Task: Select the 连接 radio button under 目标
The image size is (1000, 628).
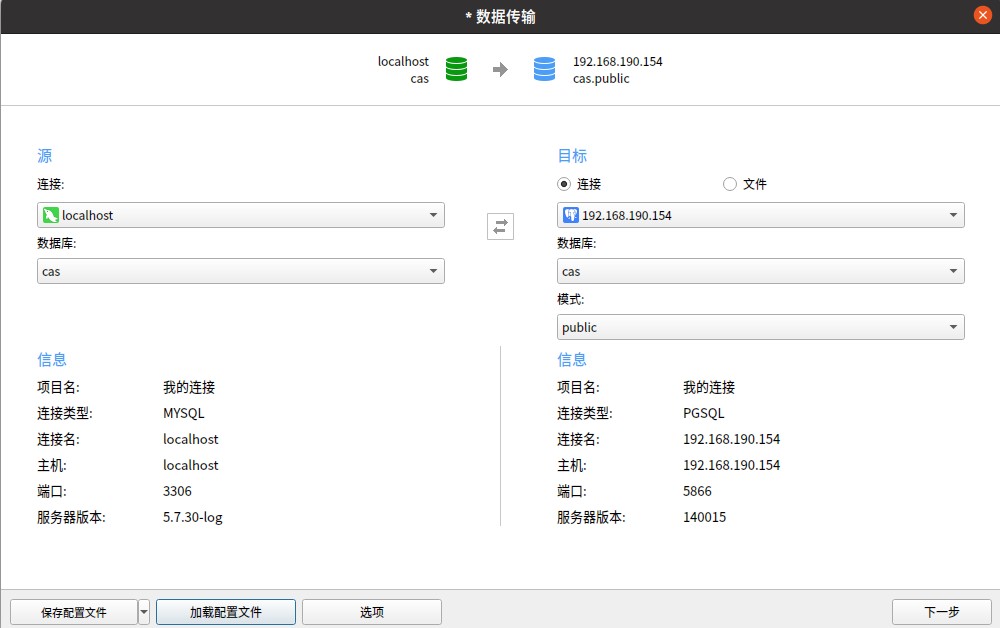Action: [x=564, y=184]
